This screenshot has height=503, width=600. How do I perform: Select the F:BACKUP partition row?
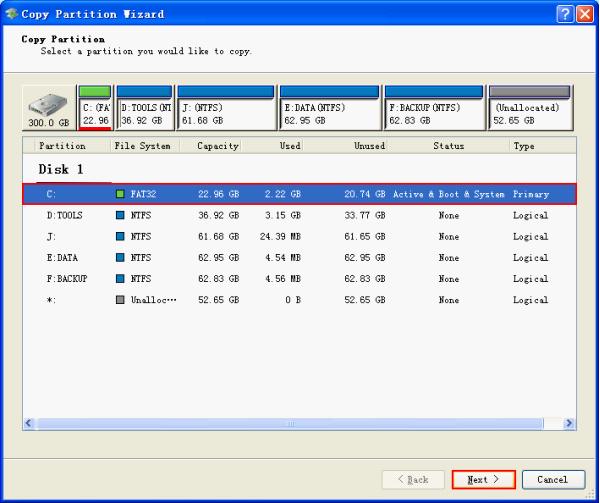point(299,278)
